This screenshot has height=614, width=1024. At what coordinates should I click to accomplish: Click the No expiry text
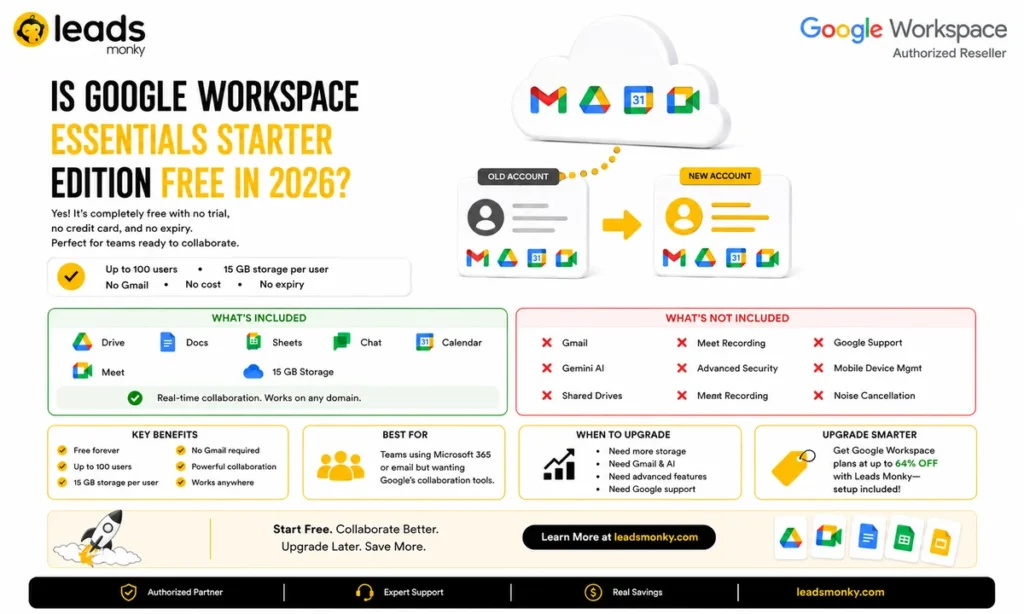click(281, 284)
